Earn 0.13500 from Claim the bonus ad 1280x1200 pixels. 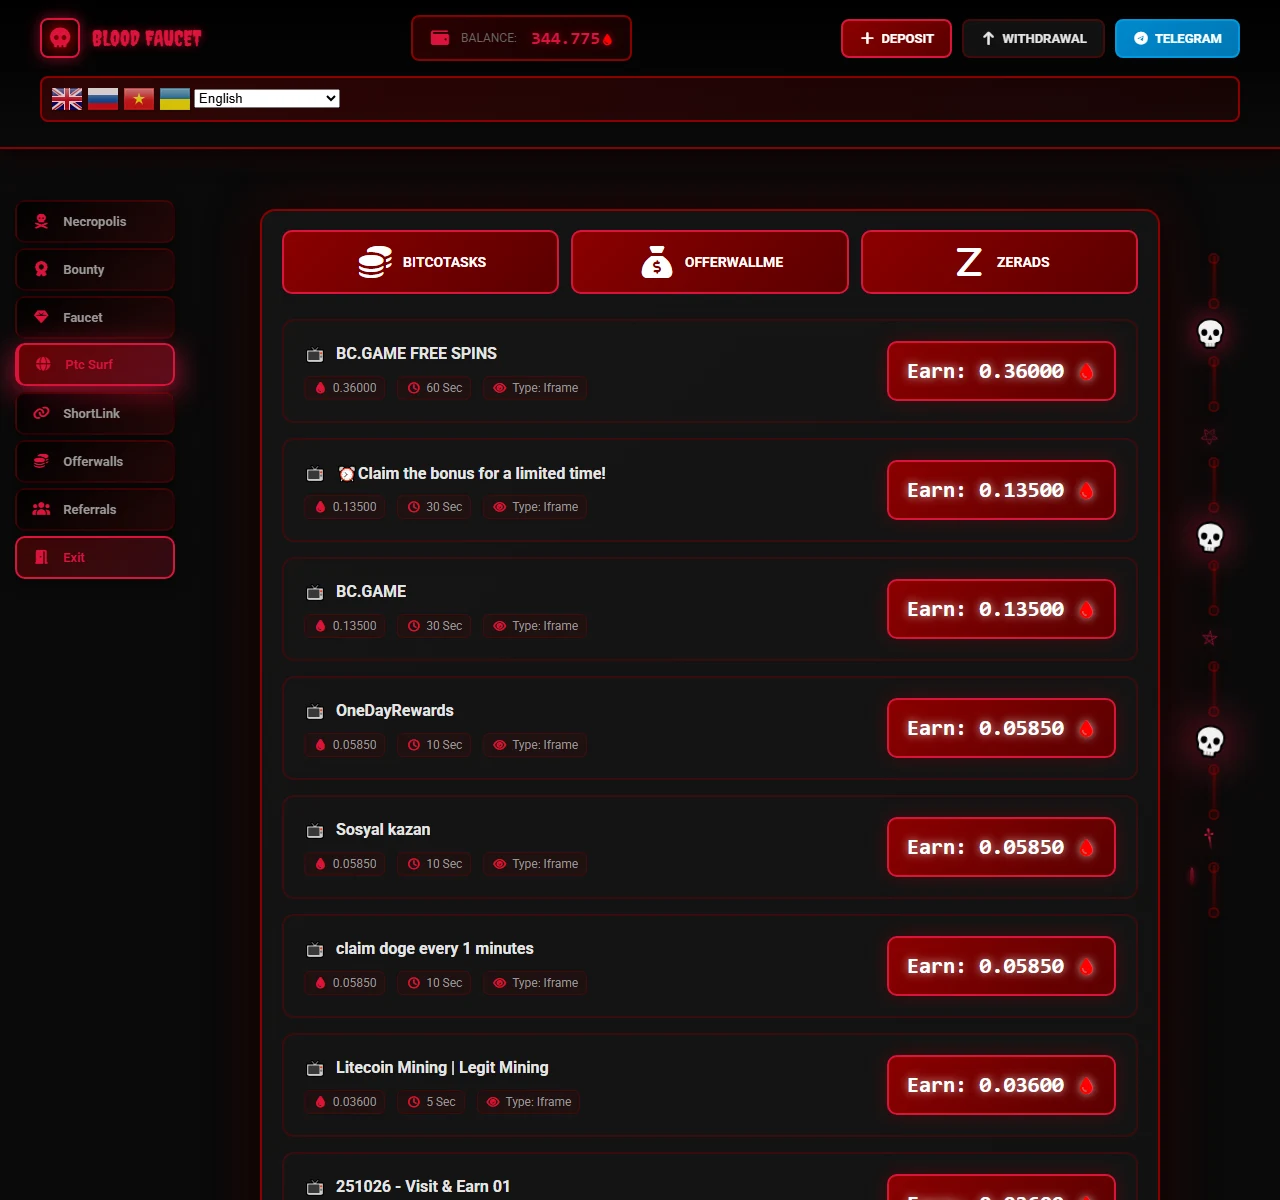point(1001,490)
